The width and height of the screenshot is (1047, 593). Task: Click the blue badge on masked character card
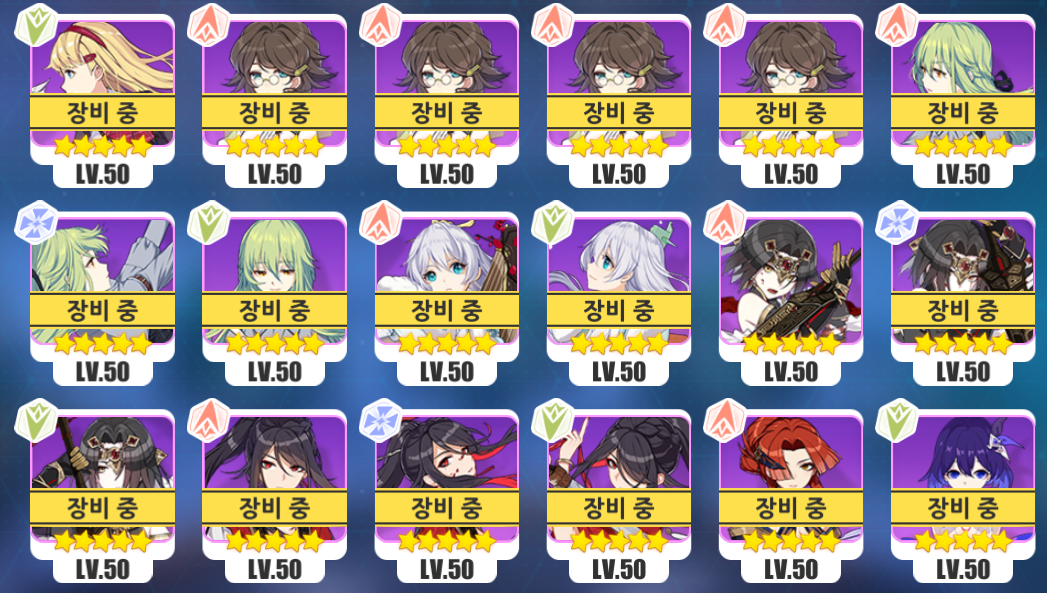point(897,222)
